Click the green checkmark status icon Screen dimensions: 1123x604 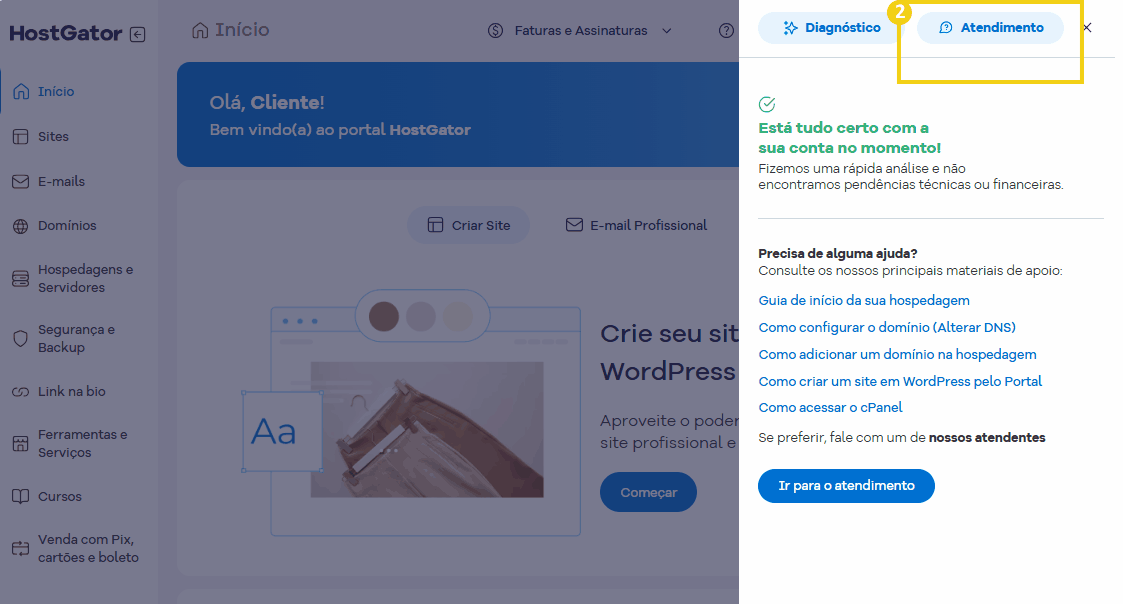pos(767,105)
